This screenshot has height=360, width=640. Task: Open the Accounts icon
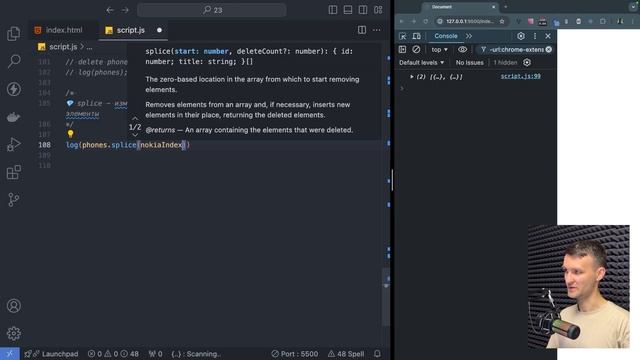13,306
